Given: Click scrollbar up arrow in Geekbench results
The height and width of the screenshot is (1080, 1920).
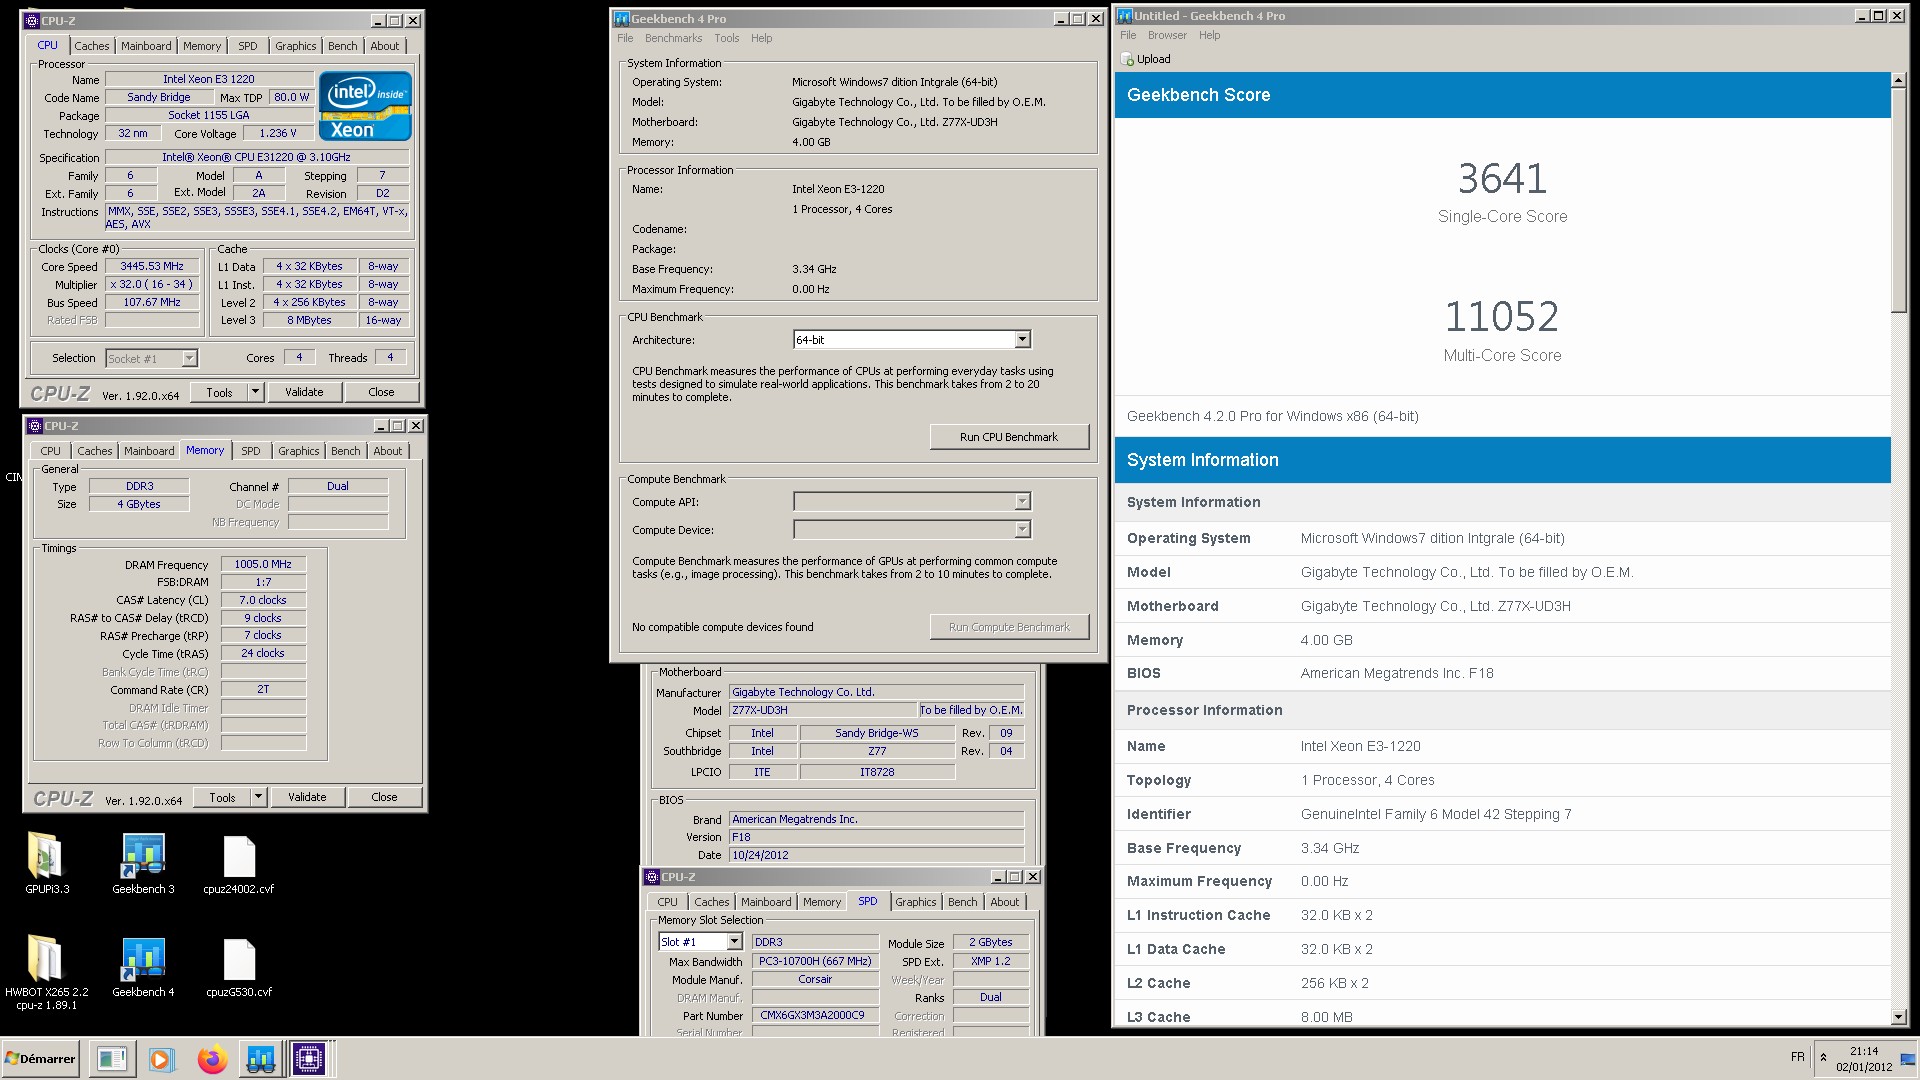Looking at the screenshot, I should click(x=1899, y=79).
